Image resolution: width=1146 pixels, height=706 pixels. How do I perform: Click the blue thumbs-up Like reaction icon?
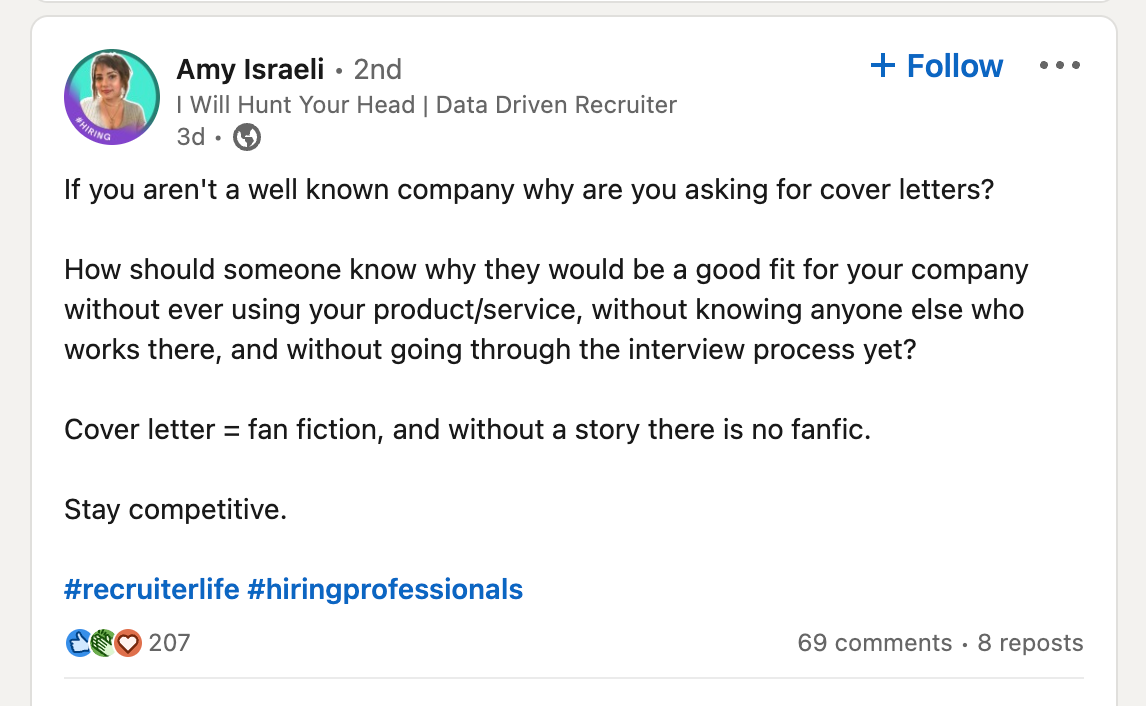78,643
